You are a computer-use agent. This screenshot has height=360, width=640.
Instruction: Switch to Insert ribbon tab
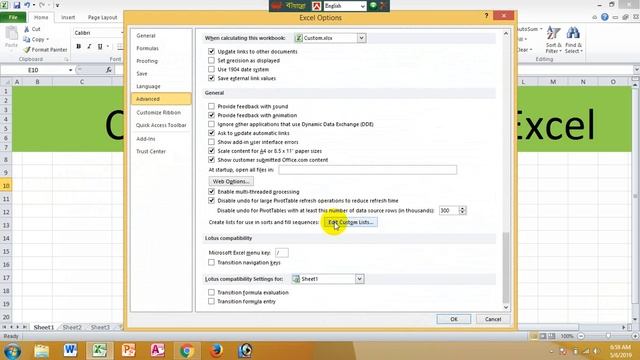pos(68,17)
